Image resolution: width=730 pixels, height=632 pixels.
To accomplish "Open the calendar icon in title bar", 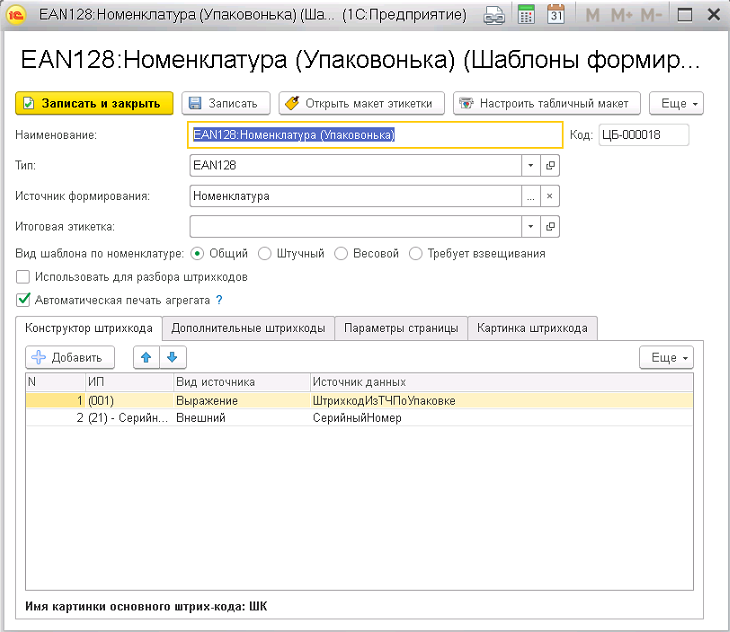I will 556,15.
